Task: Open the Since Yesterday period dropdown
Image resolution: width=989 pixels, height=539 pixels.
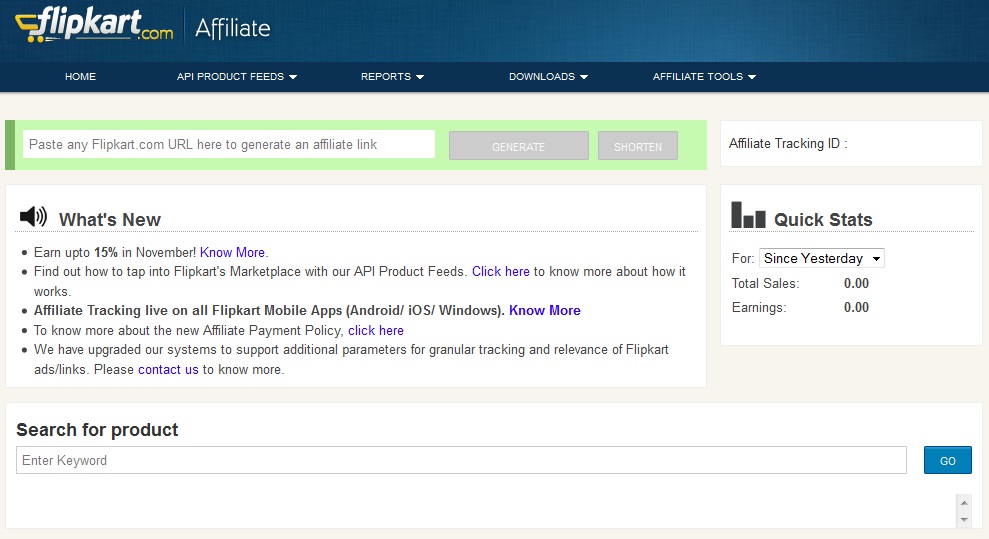Action: [x=821, y=258]
